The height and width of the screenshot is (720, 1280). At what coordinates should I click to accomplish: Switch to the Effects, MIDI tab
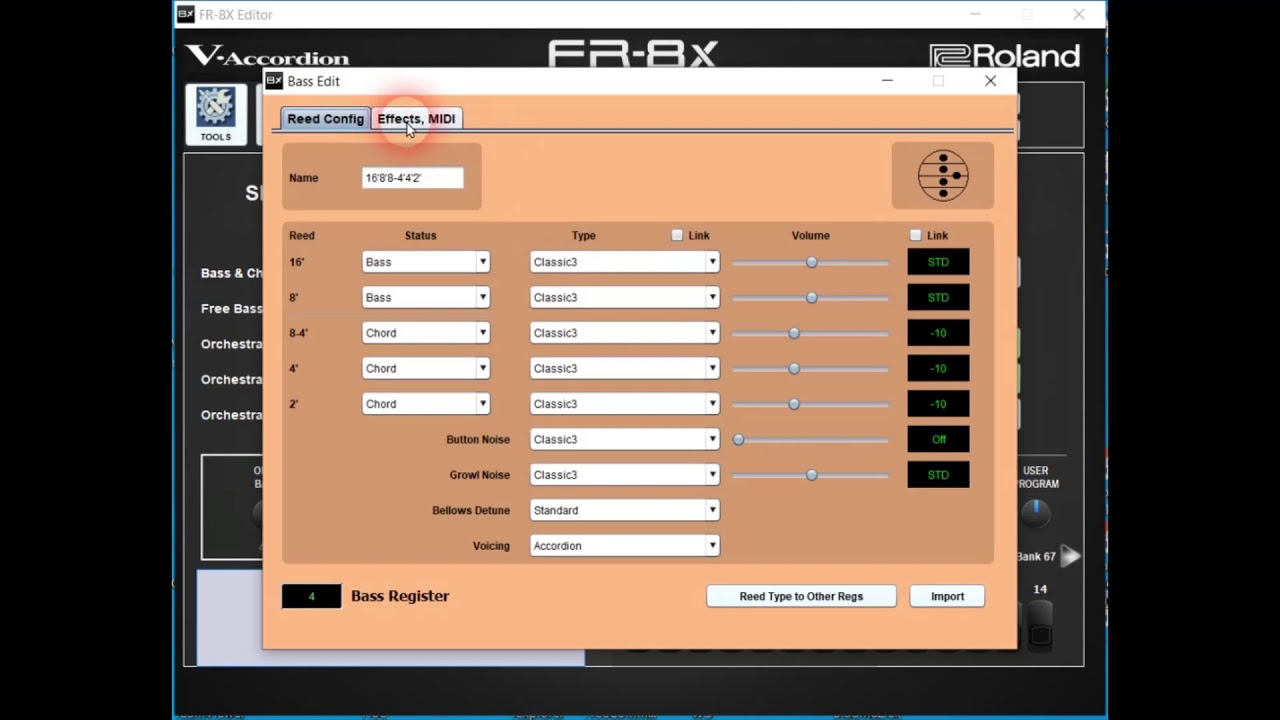pos(416,119)
